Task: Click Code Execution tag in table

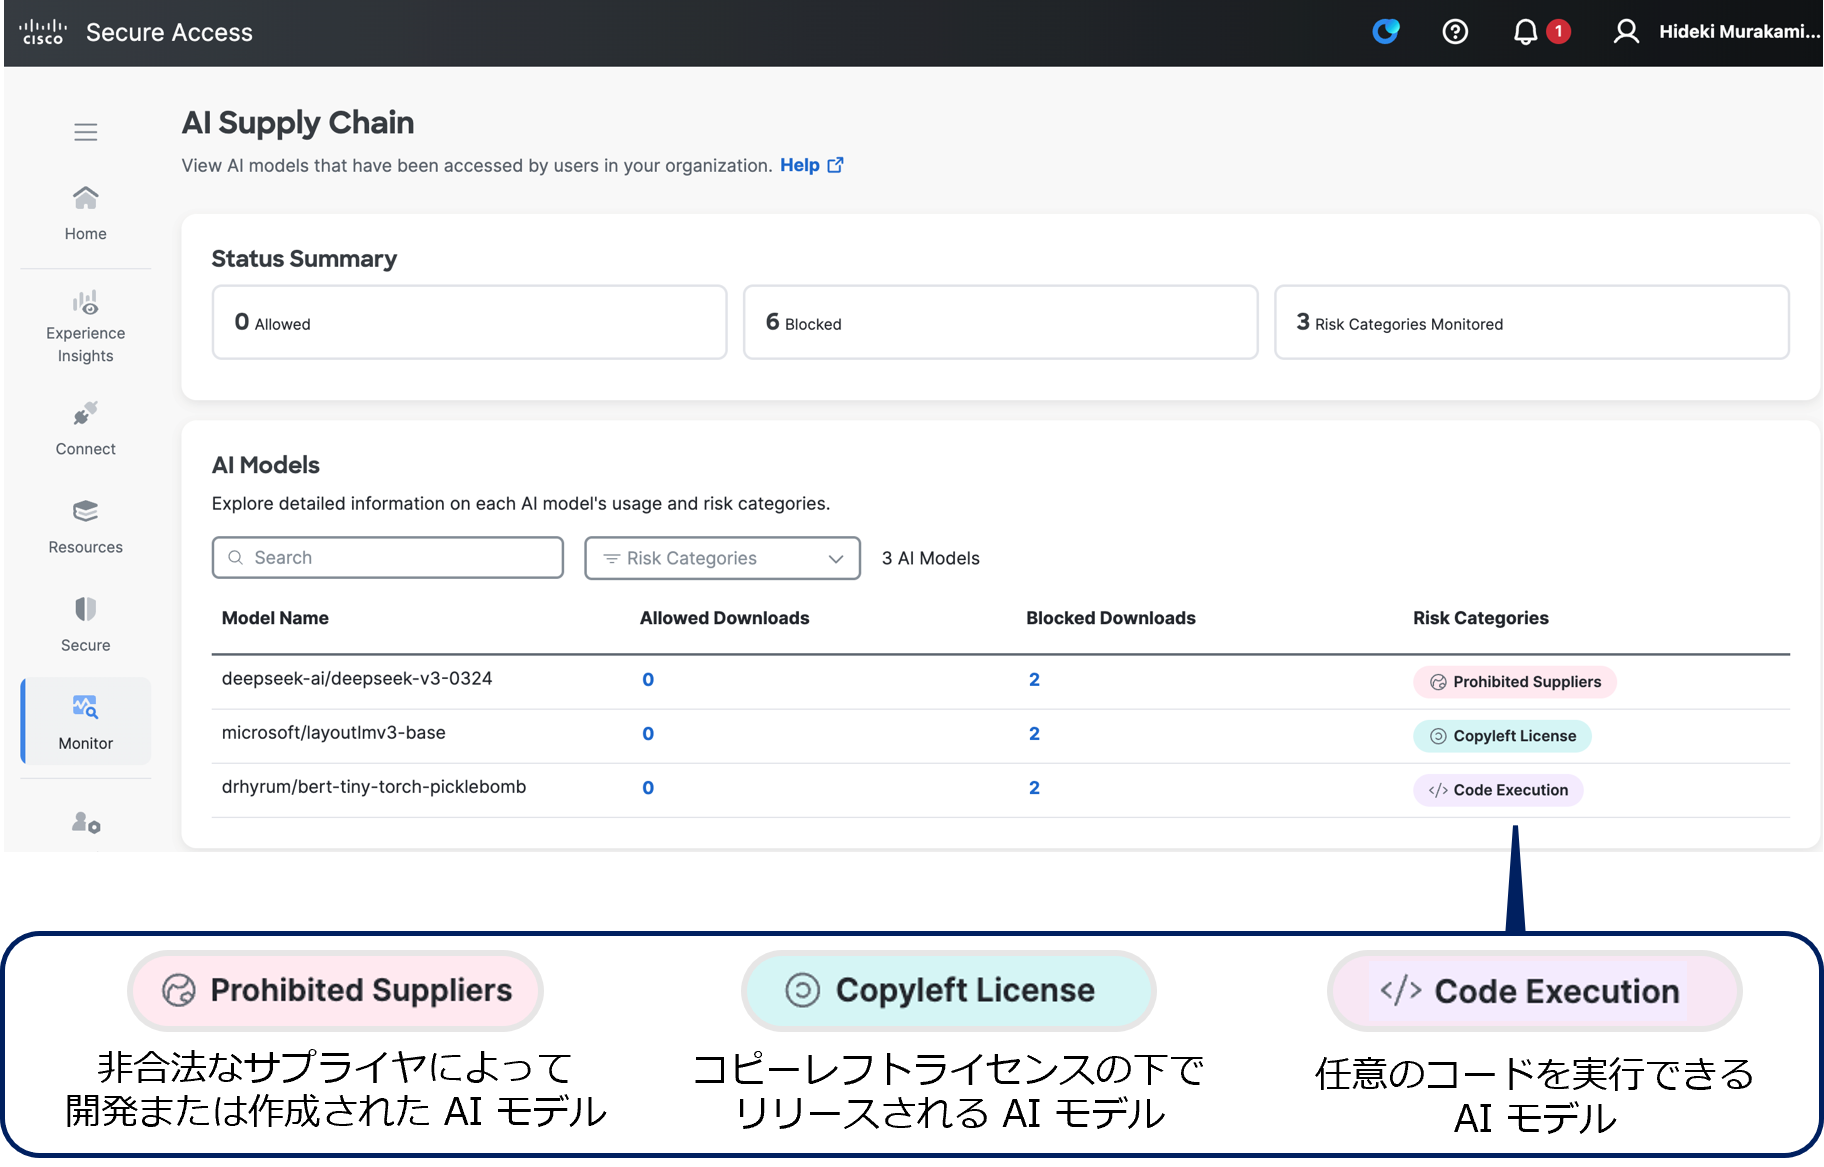Action: (x=1498, y=790)
